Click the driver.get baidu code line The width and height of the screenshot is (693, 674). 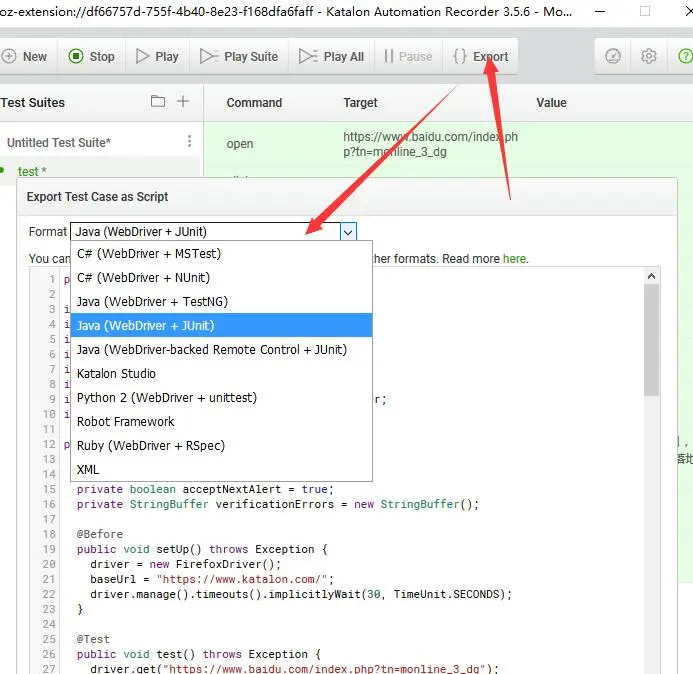(x=294, y=669)
